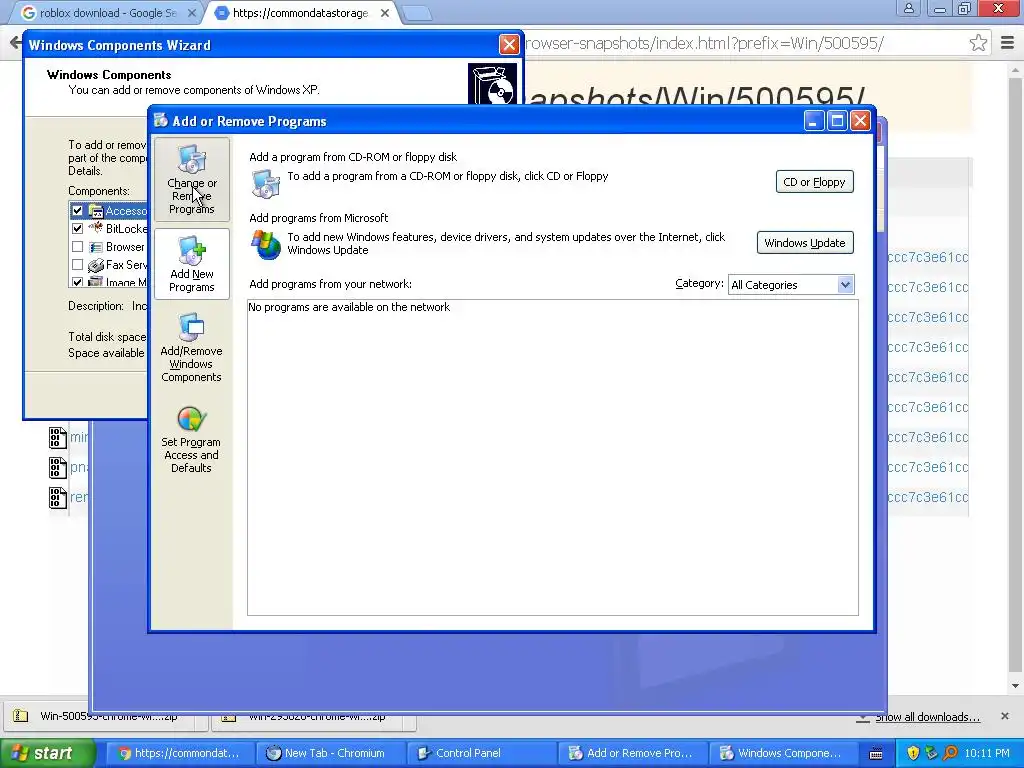1024x768 pixels.
Task: Open Set Program Access and Defaults
Action: coord(191,439)
